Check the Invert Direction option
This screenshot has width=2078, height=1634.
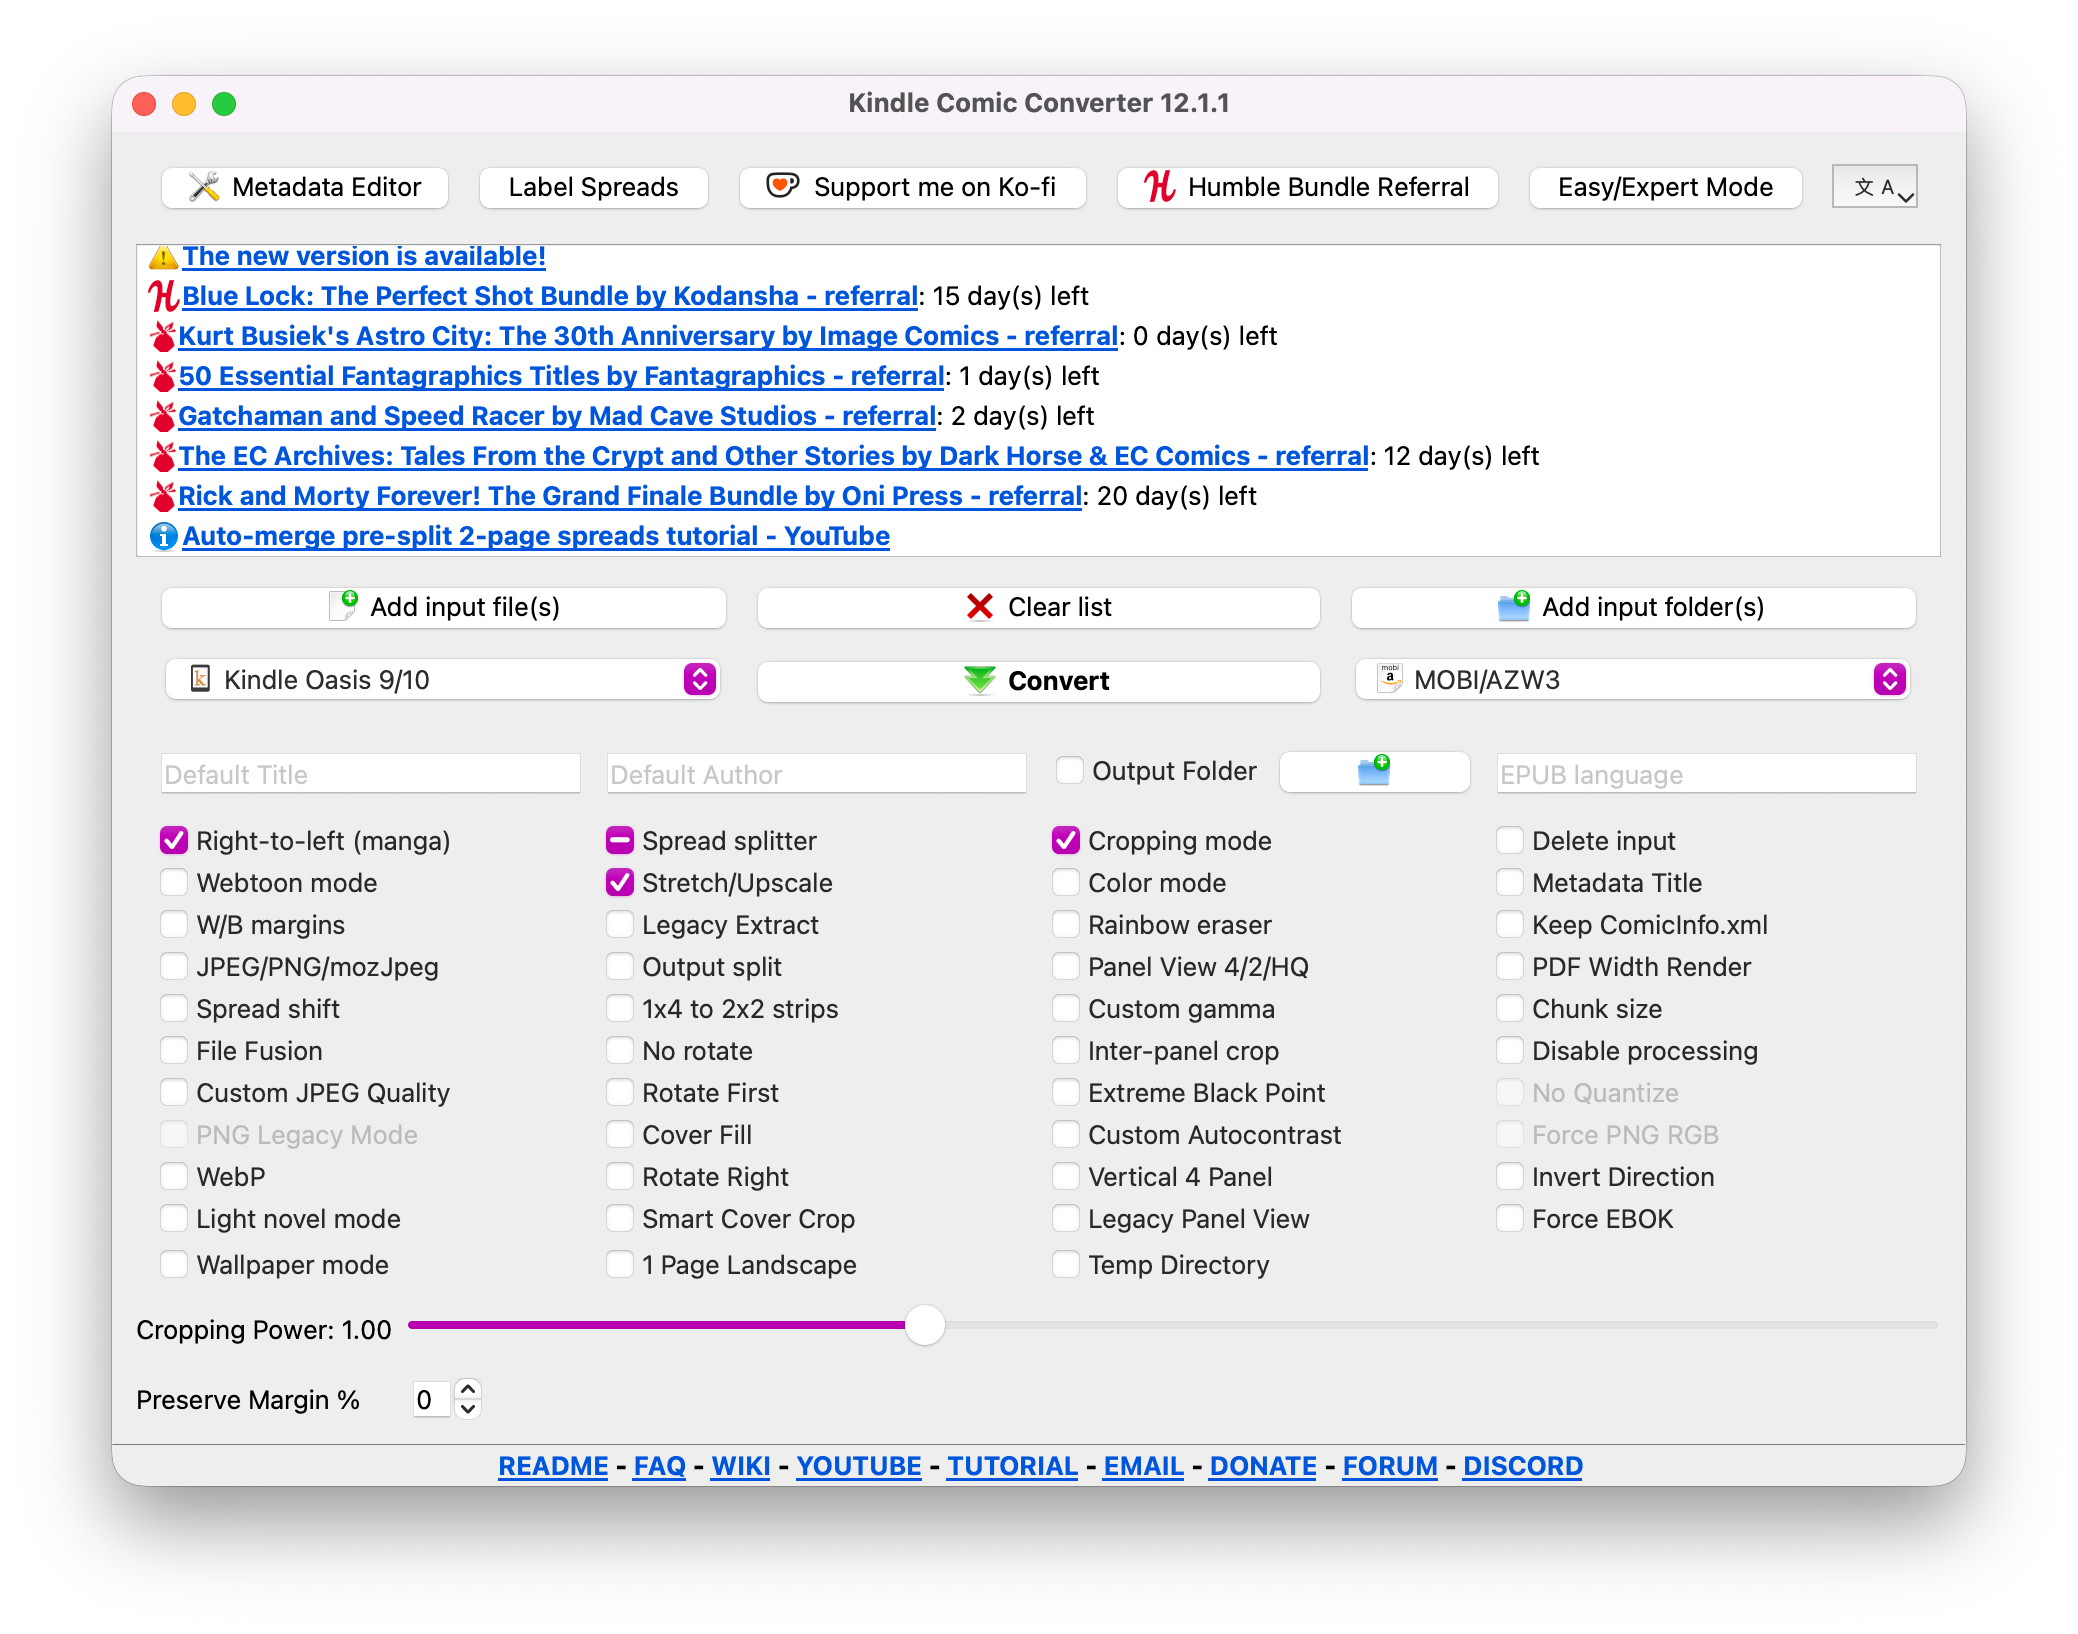[1510, 1177]
